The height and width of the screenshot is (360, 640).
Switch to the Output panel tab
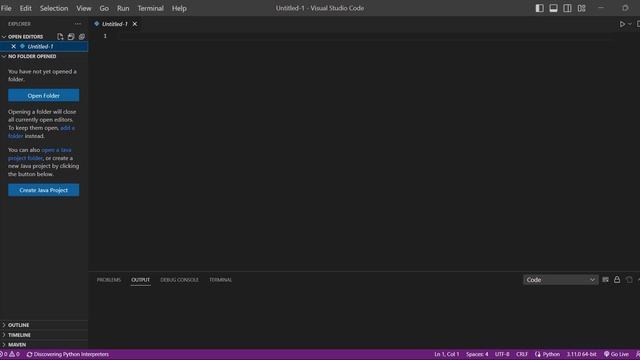point(140,280)
